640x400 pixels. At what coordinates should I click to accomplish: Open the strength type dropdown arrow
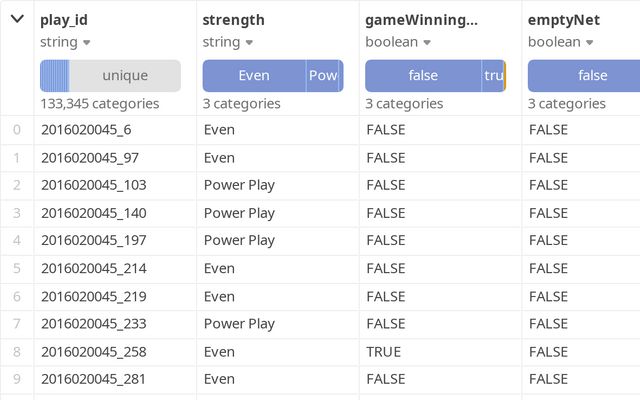(x=249, y=43)
